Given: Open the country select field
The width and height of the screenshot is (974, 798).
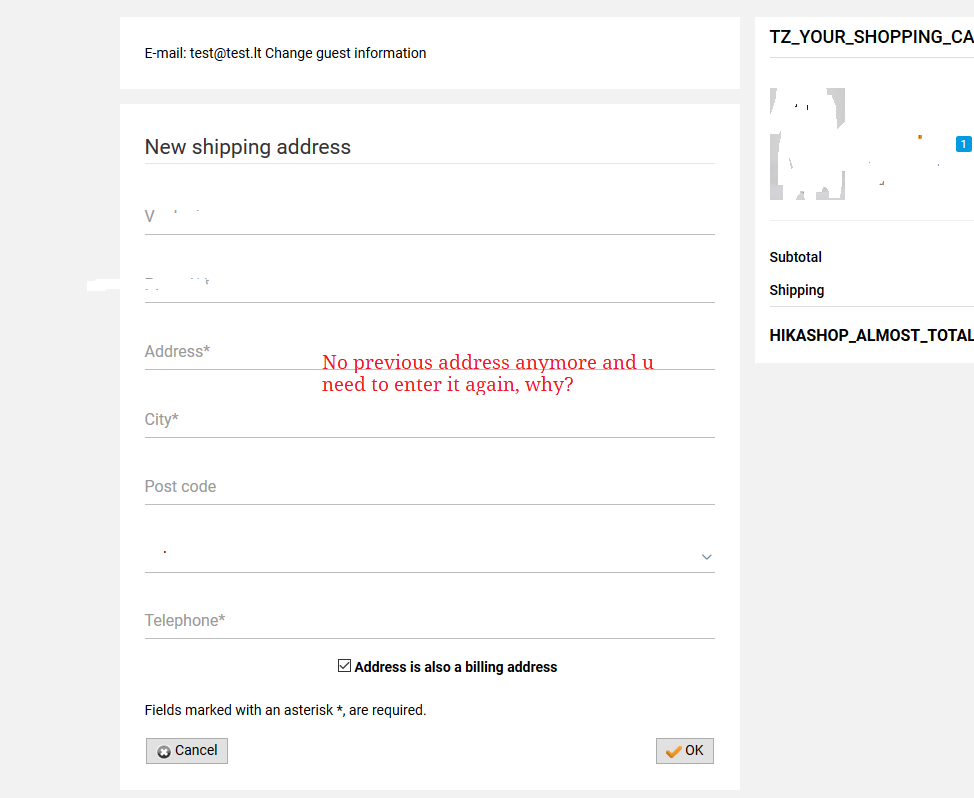Looking at the screenshot, I should 429,553.
